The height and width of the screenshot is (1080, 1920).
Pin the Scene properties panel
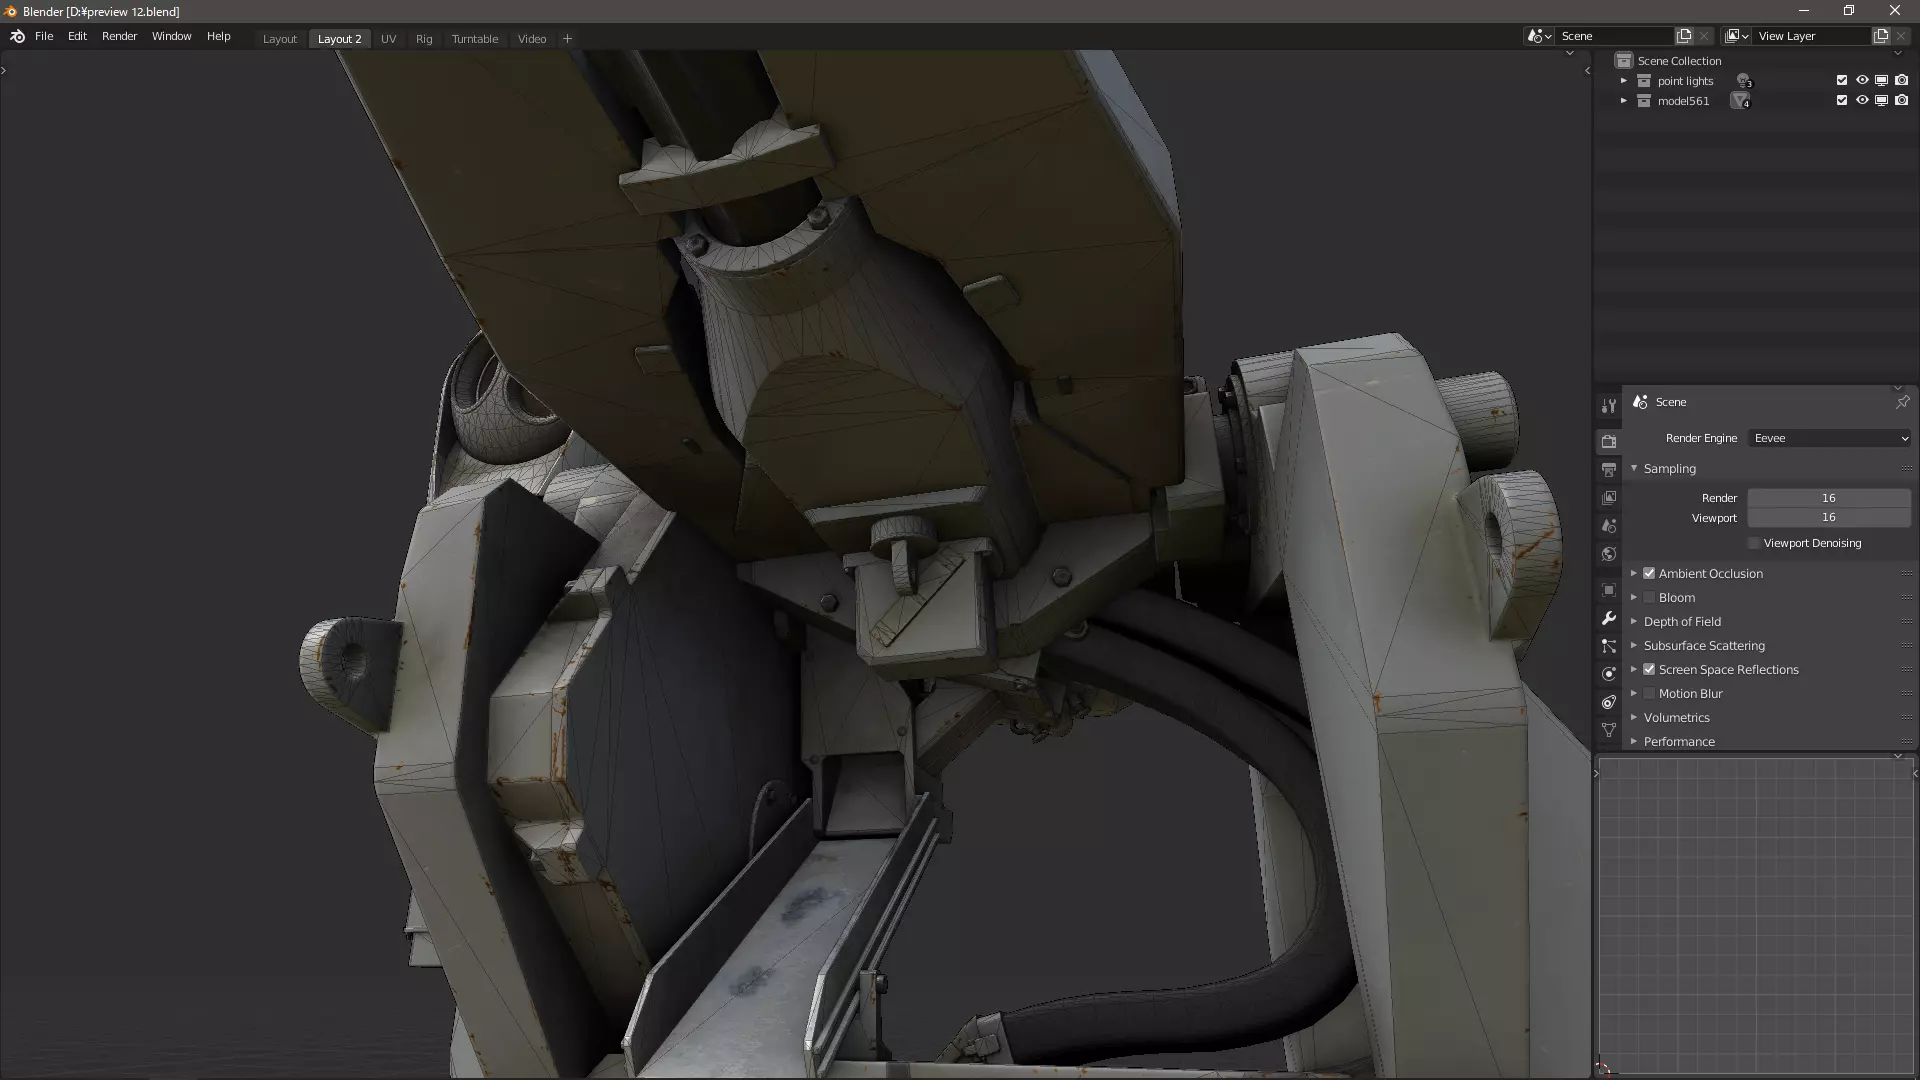(1902, 402)
